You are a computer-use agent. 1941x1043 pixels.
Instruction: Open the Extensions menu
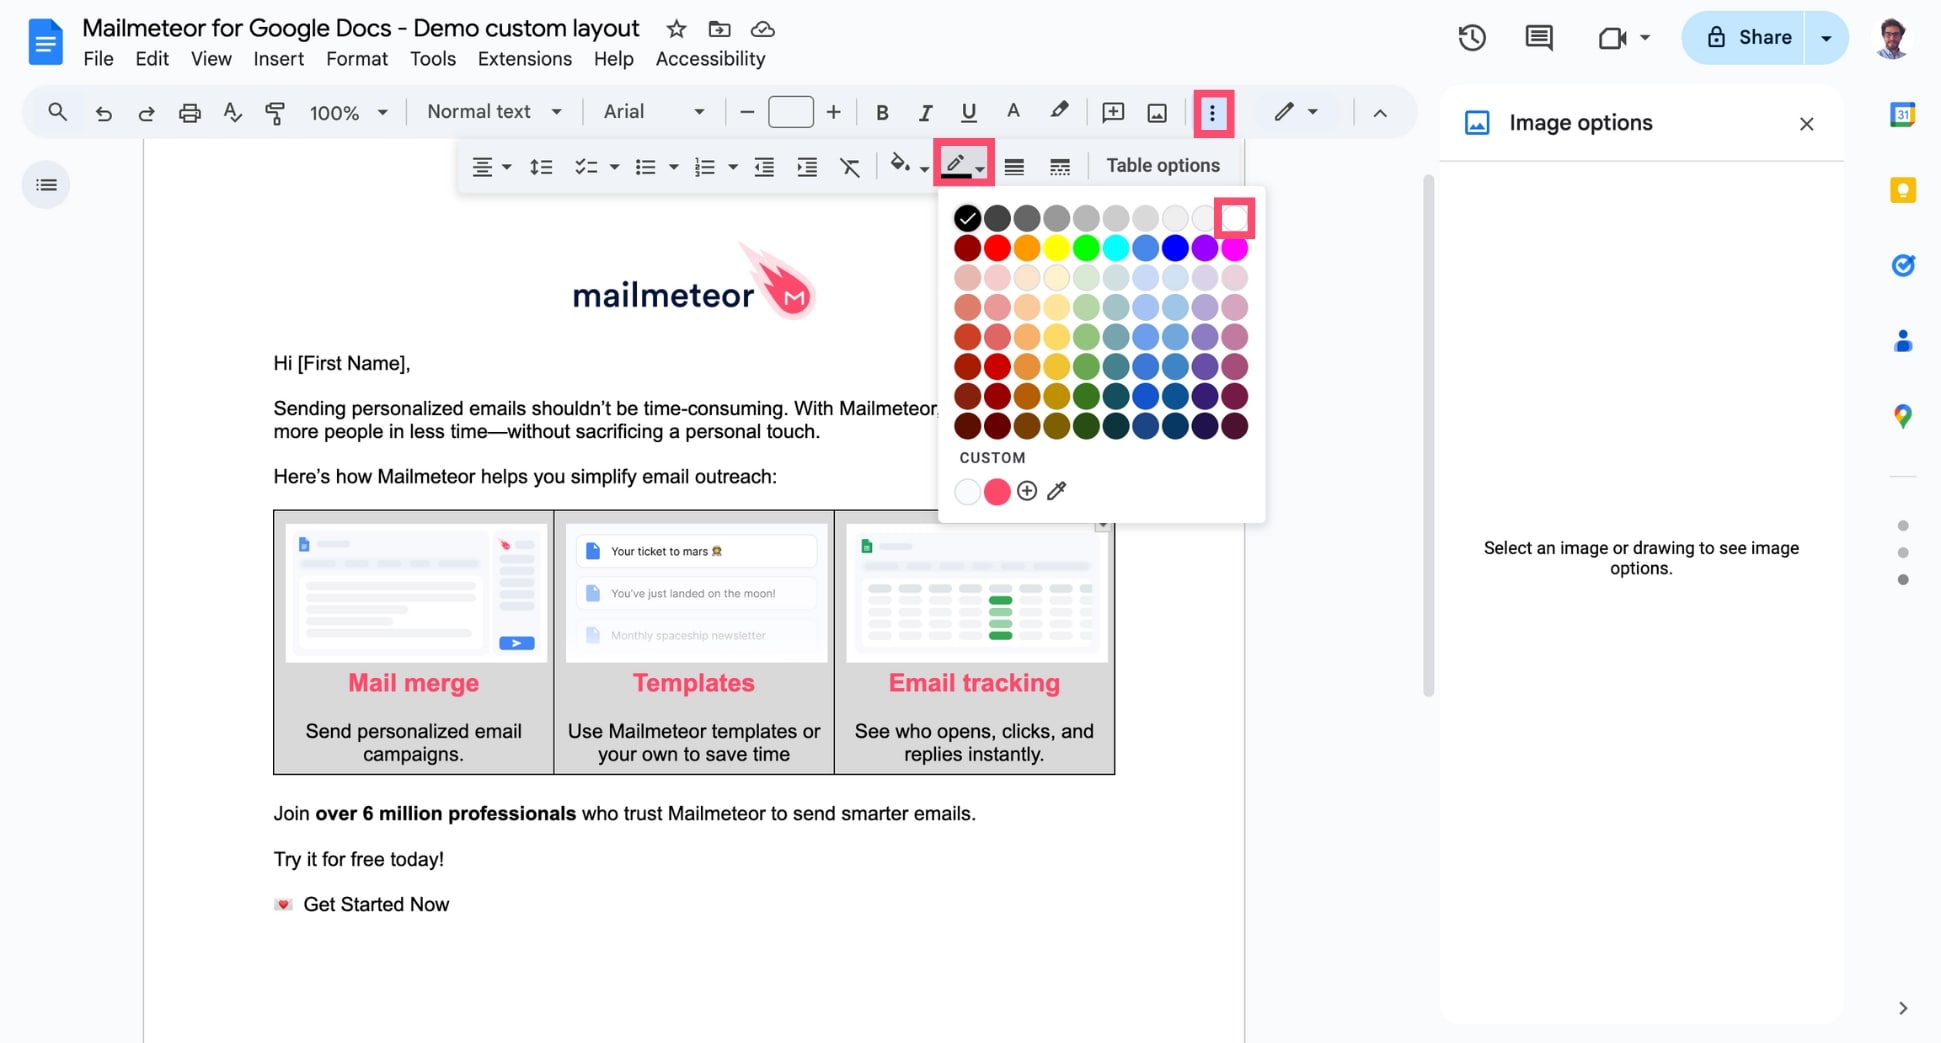click(525, 59)
